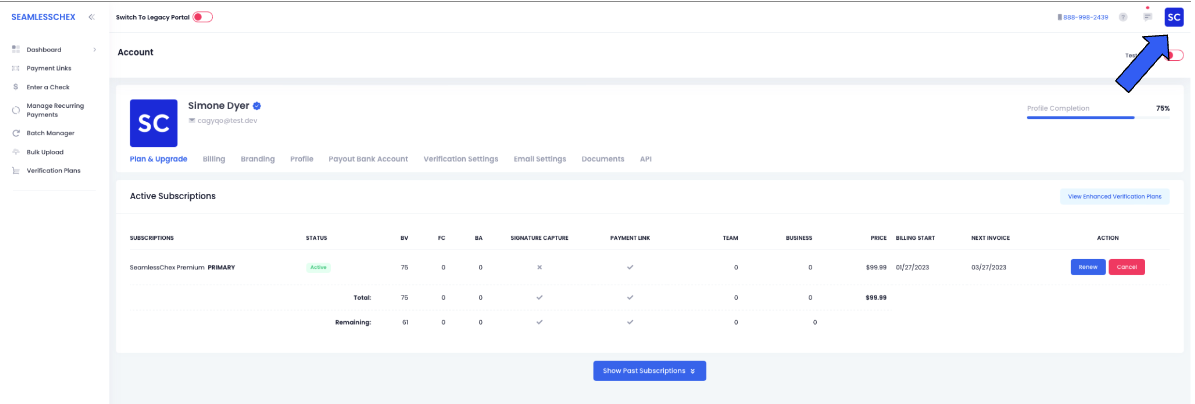Click the signature capture X in Premium row
Screen dimensions: 1195x404
click(x=539, y=268)
